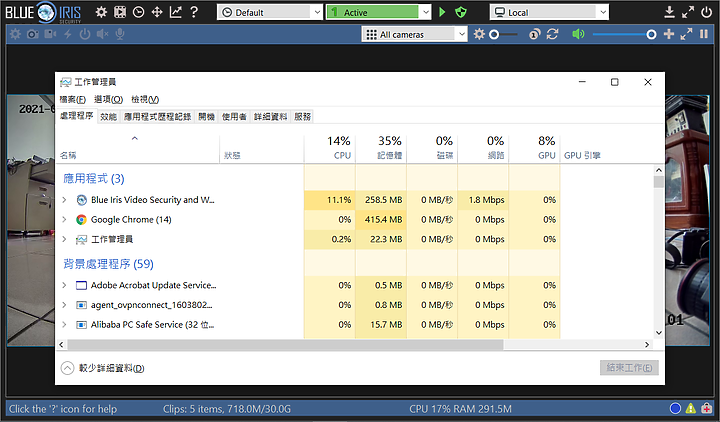Expand the 工作管理員 process row
The image size is (720, 422).
[64, 239]
